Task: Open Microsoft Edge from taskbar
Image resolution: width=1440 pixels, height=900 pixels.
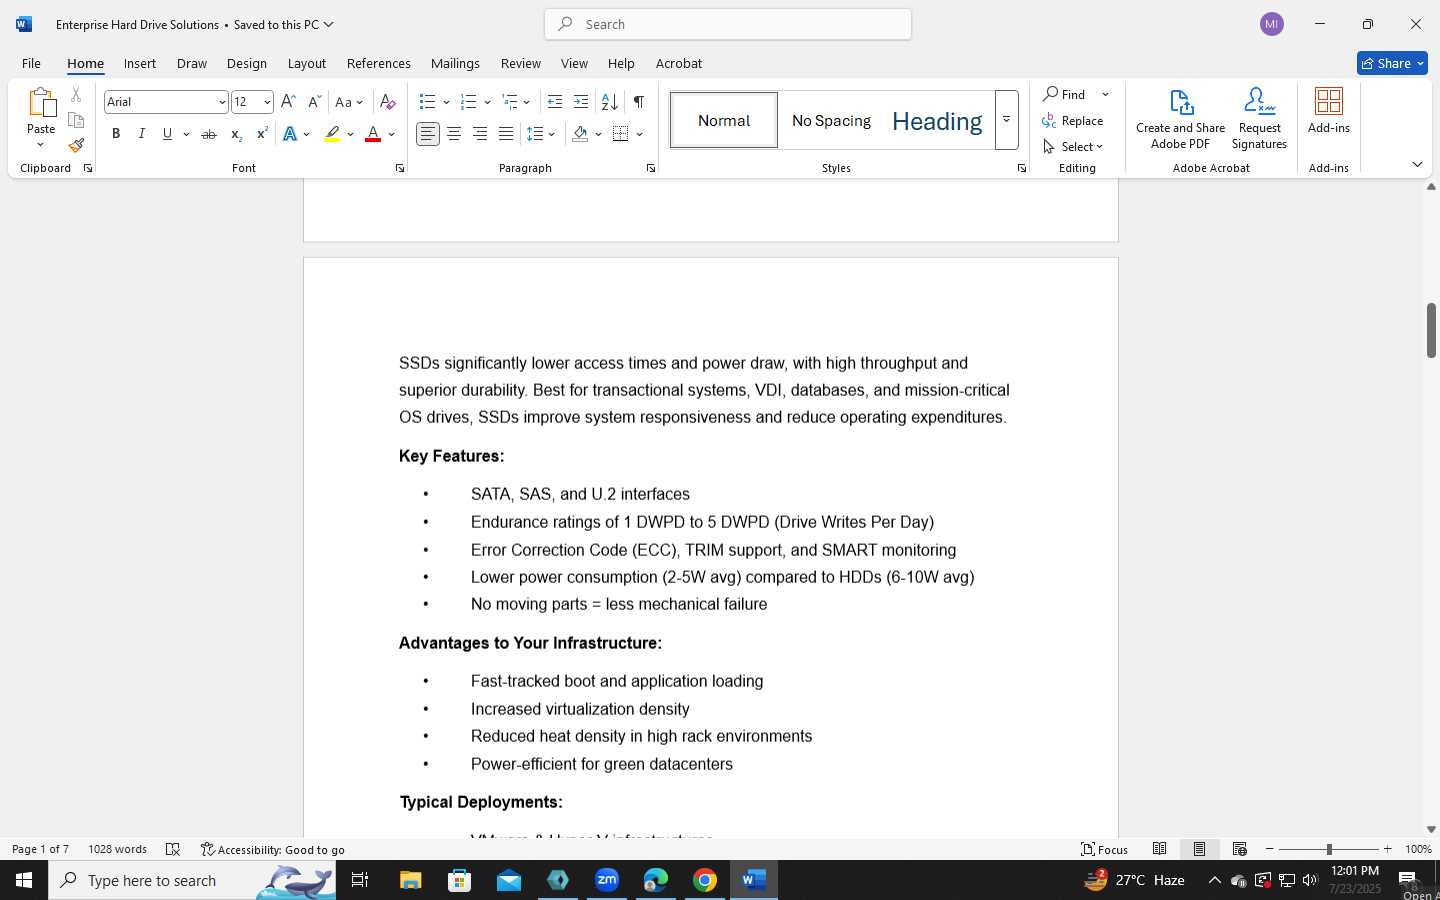Action: coord(656,880)
